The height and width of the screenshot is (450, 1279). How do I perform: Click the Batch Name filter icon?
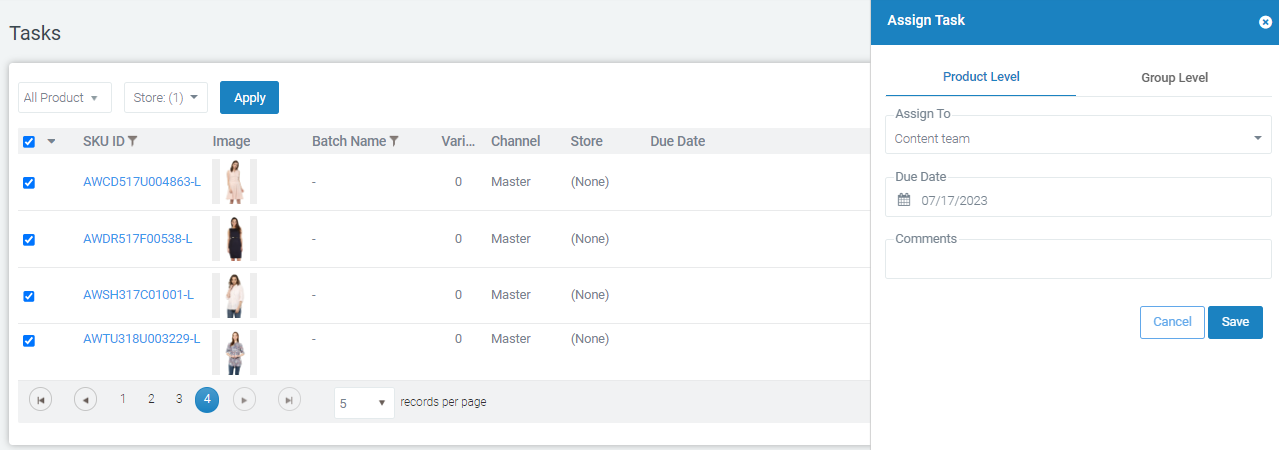(x=394, y=142)
